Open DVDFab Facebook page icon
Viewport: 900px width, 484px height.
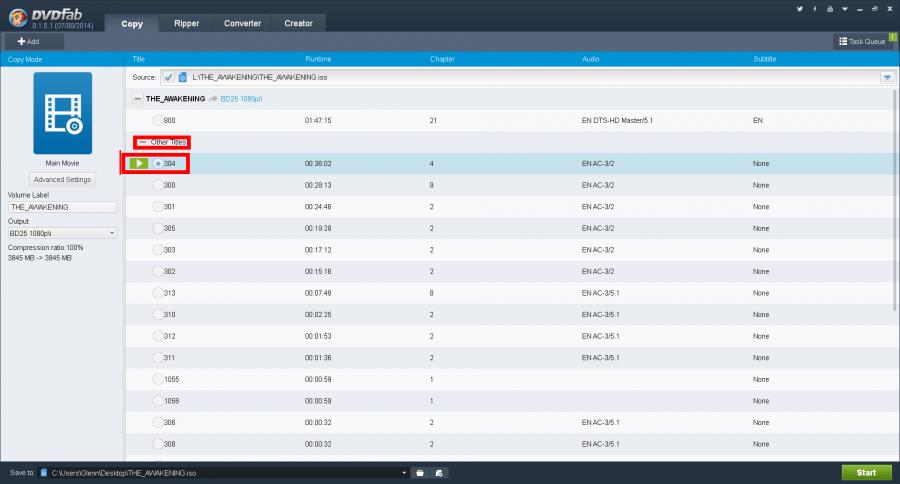pos(815,9)
